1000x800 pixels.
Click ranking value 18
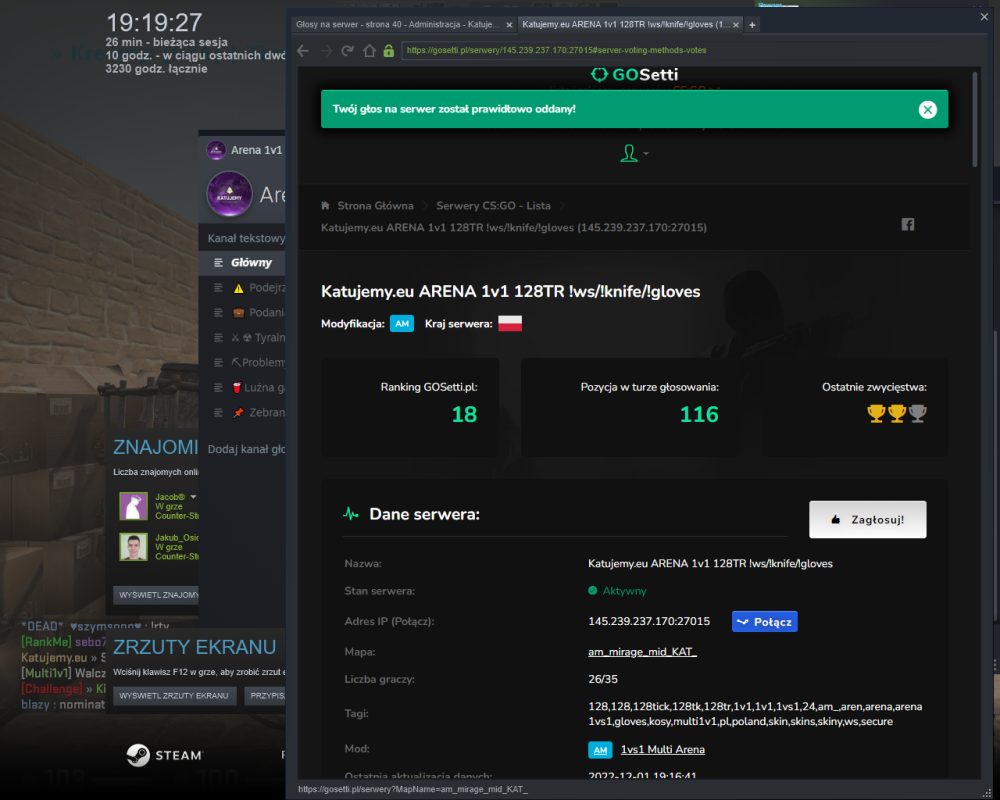[464, 415]
